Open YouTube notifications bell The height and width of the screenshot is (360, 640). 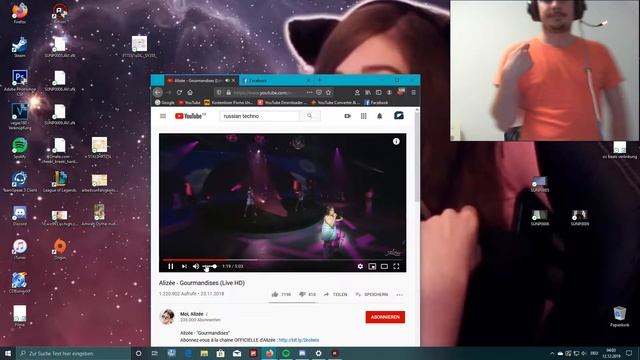pyautogui.click(x=379, y=116)
